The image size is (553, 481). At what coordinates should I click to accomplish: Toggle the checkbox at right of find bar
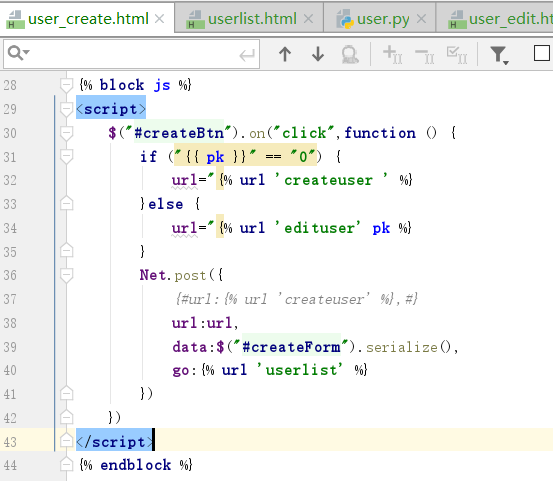(x=542, y=53)
